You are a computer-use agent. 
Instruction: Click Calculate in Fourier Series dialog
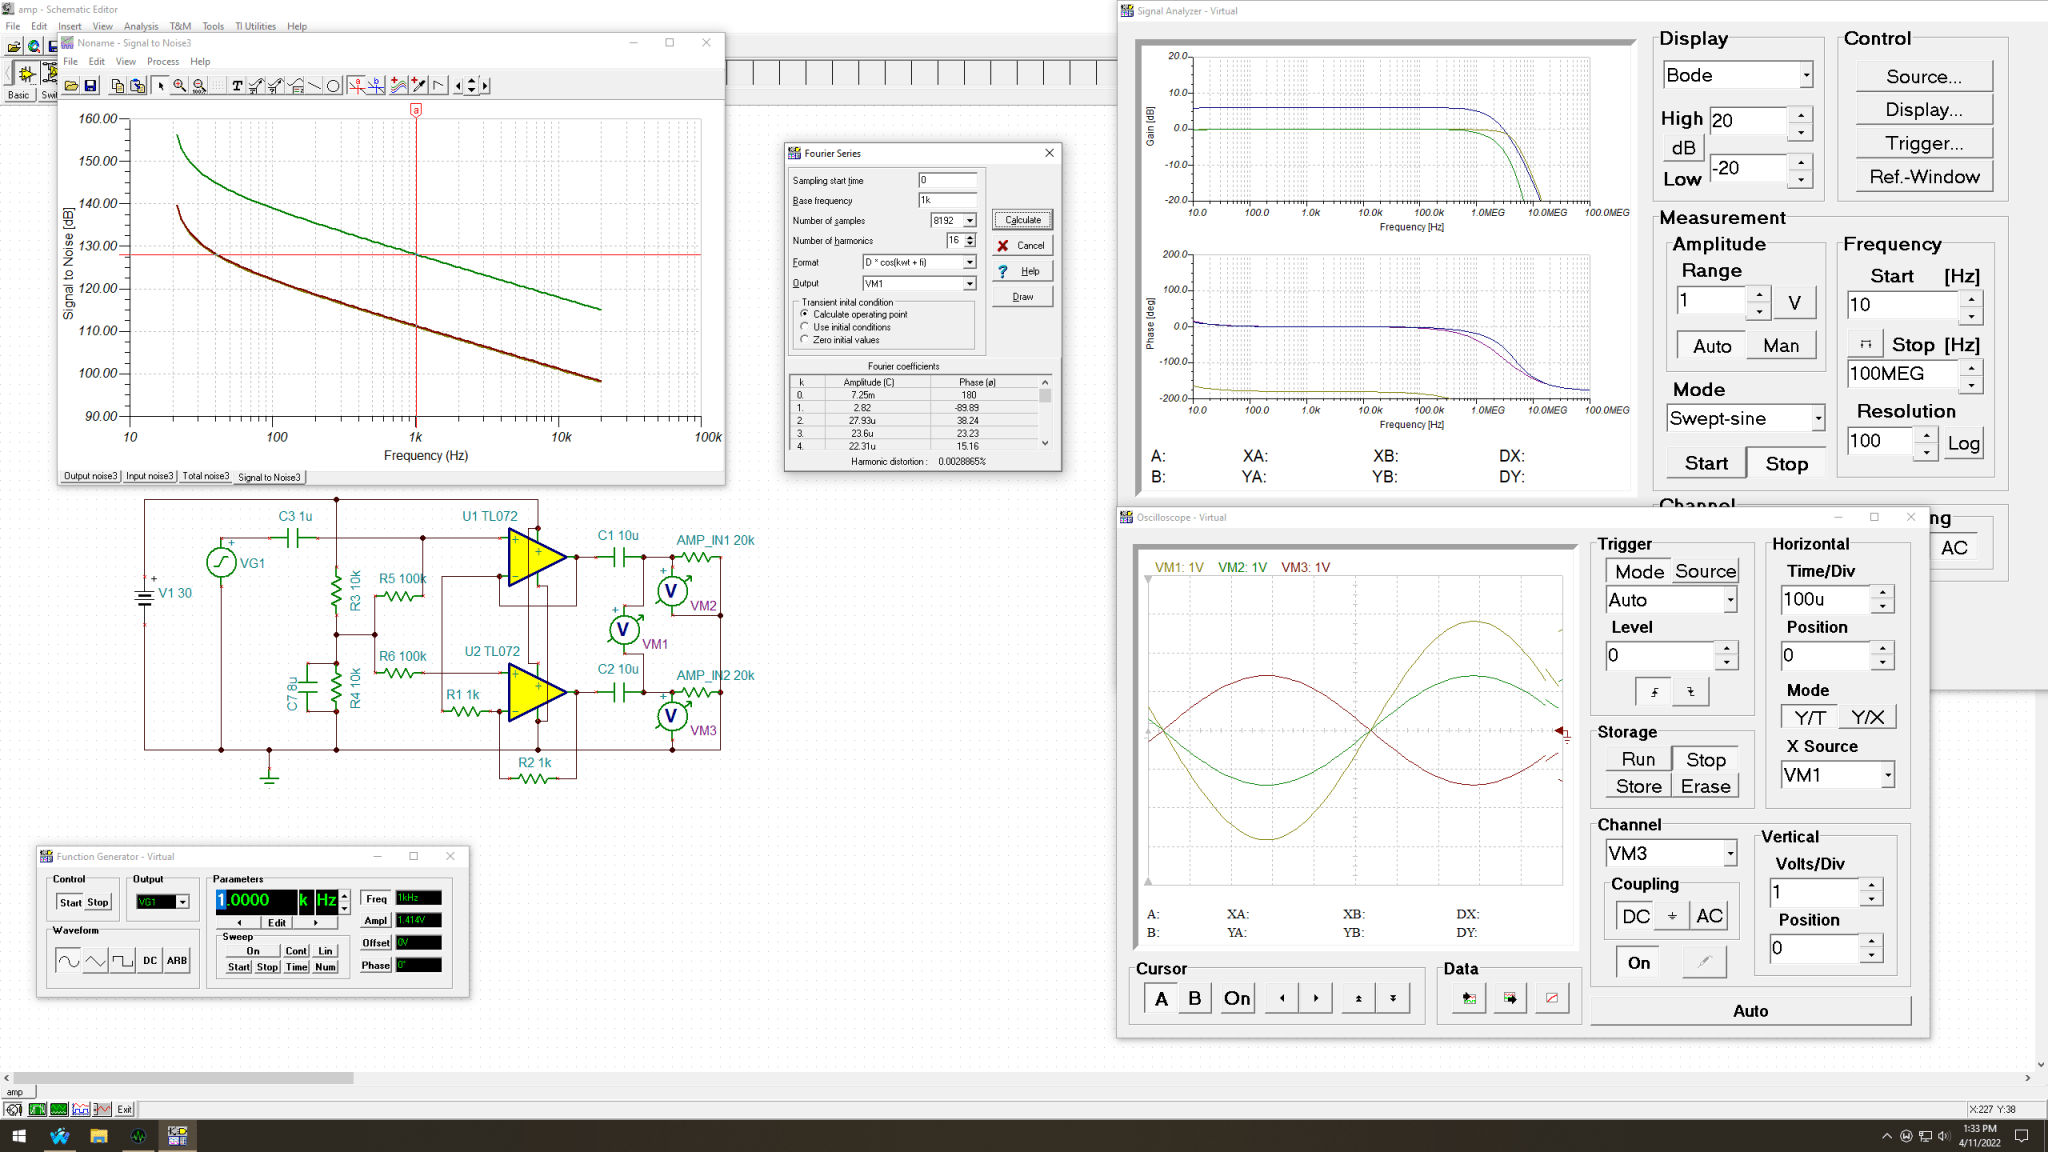1023,220
